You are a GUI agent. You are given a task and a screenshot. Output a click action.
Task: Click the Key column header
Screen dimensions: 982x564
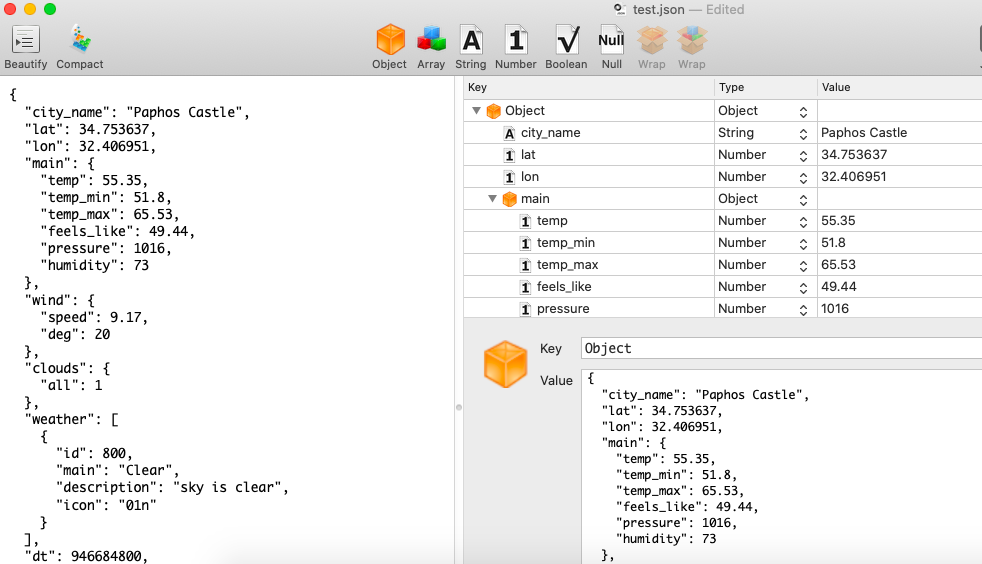589,88
